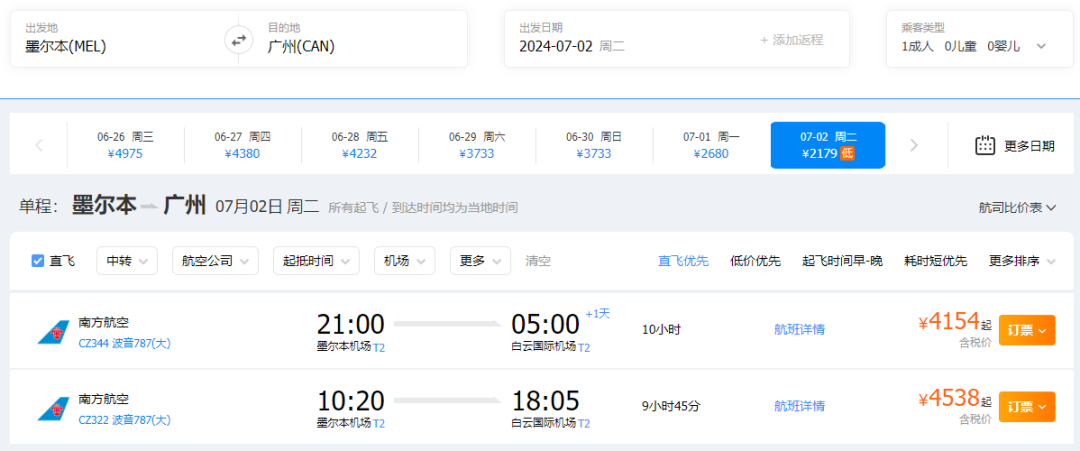Click 订票 button for the ¥4154 flight
Screen dimensions: 1080x451
pos(1026,330)
